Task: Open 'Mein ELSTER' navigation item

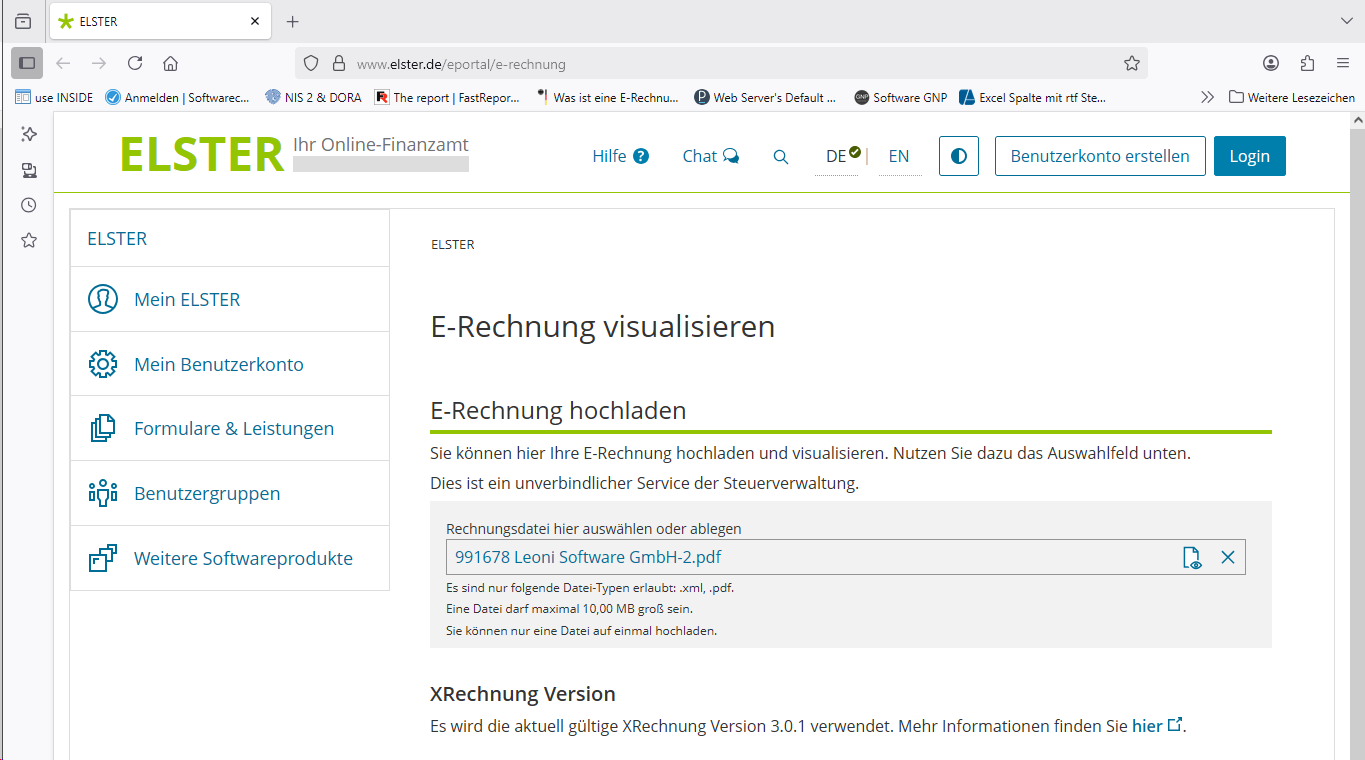Action: 230,299
